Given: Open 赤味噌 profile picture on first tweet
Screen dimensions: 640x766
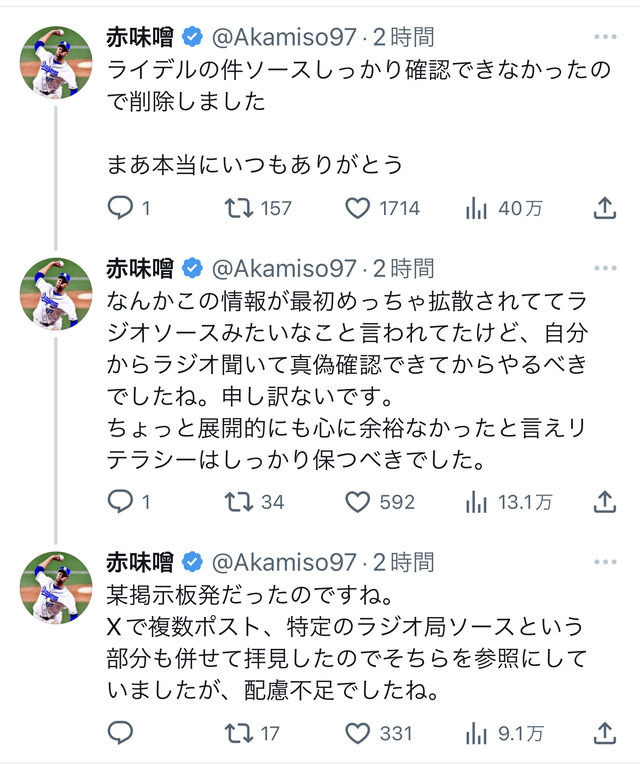Looking at the screenshot, I should (x=56, y=62).
